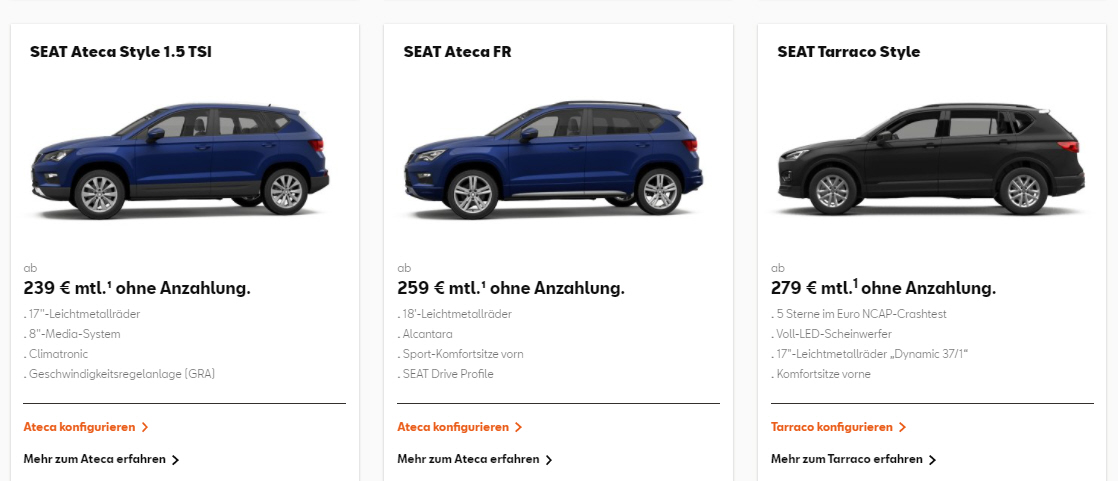The width and height of the screenshot is (1118, 481).
Task: Follow Mehr zum Ateca erfahren under Ateca FR
Action: pyautogui.click(x=468, y=459)
